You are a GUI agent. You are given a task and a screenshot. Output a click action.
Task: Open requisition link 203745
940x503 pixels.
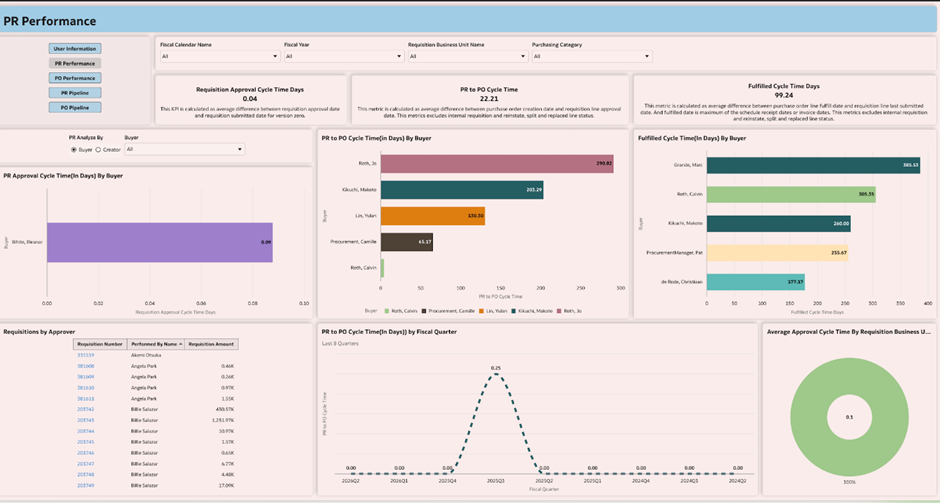[86, 442]
